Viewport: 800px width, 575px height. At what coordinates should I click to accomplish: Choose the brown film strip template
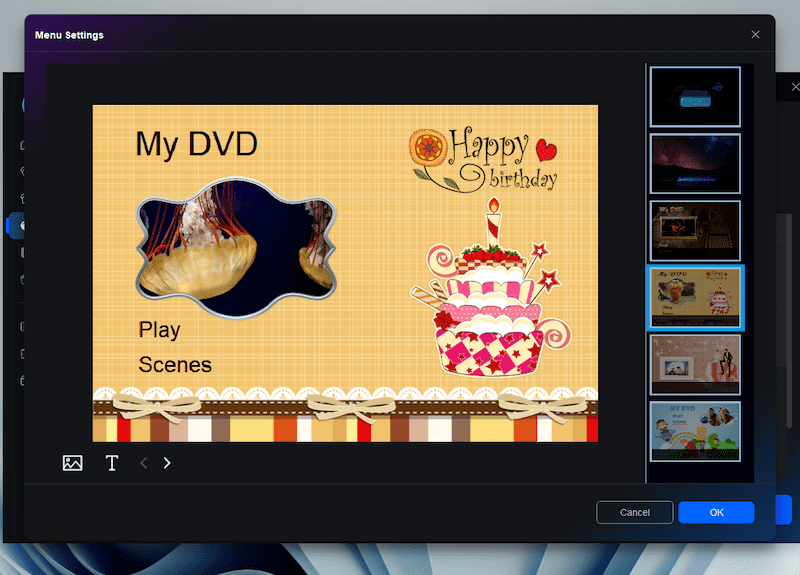[695, 231]
